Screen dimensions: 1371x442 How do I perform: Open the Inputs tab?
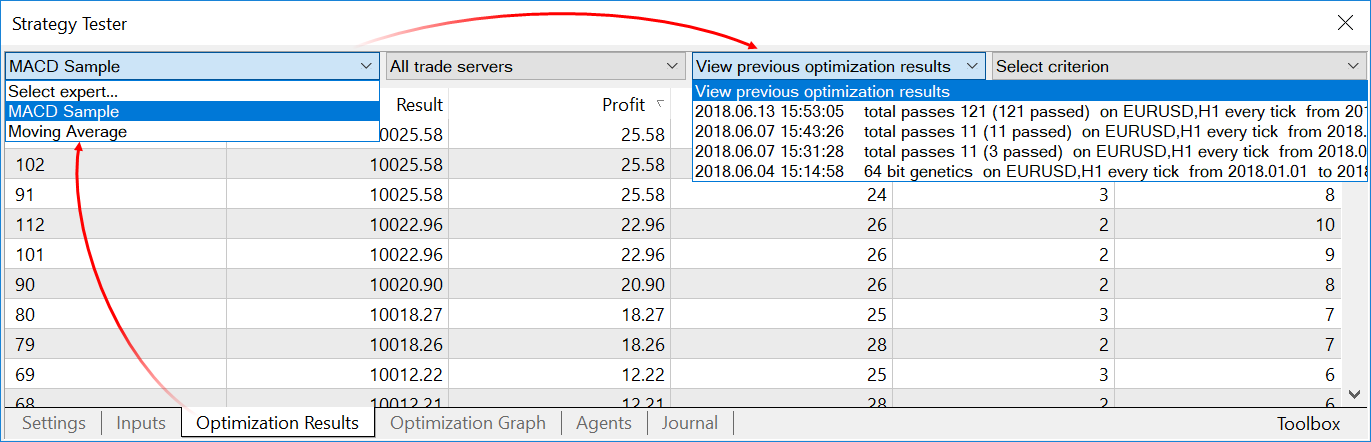tap(141, 423)
